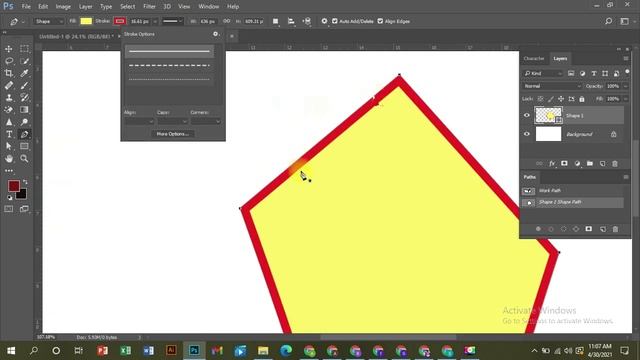Click the yellow Fill color swatch
Viewport: 640px width, 360px height.
(x=86, y=21)
